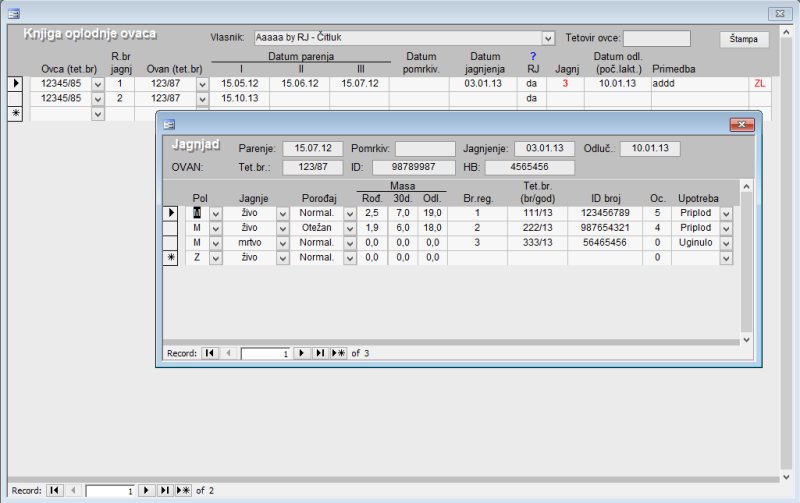The height and width of the screenshot is (503, 800).
Task: Open Jagnje dropdown for mrtvo row
Action: coord(284,243)
